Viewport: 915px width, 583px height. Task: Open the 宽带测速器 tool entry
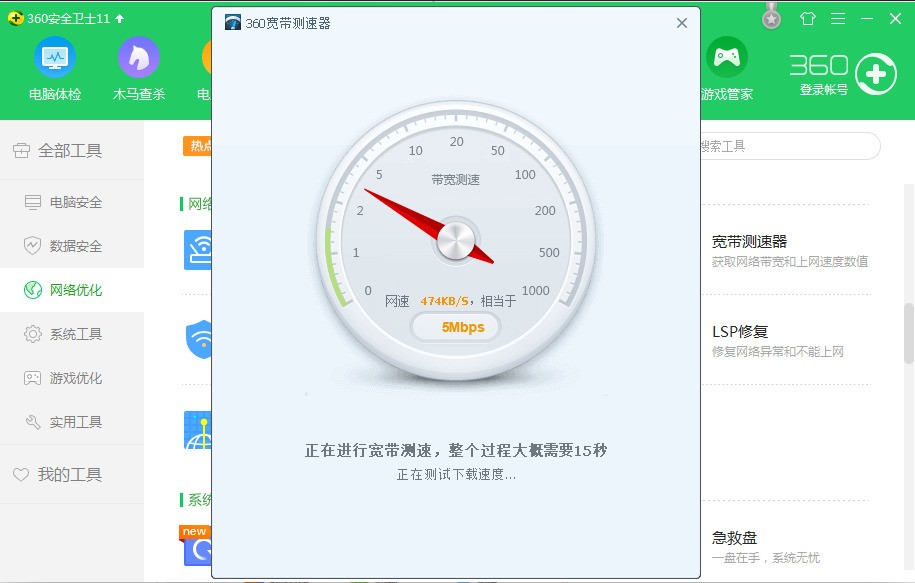click(x=749, y=242)
